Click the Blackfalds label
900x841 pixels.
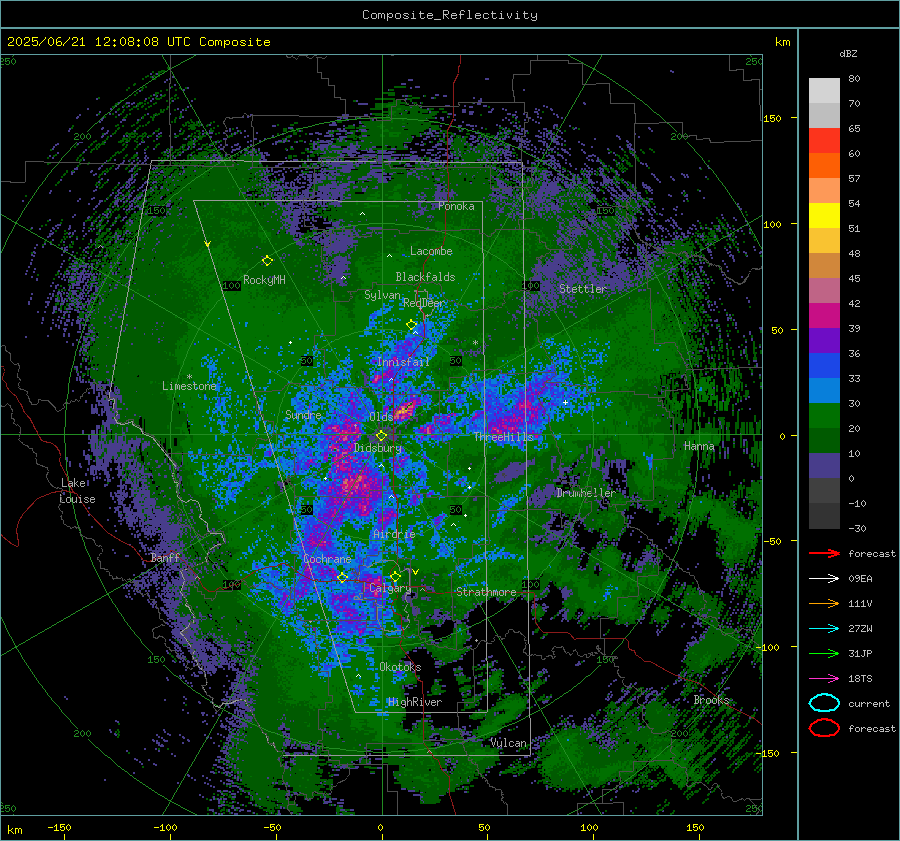click(x=425, y=277)
